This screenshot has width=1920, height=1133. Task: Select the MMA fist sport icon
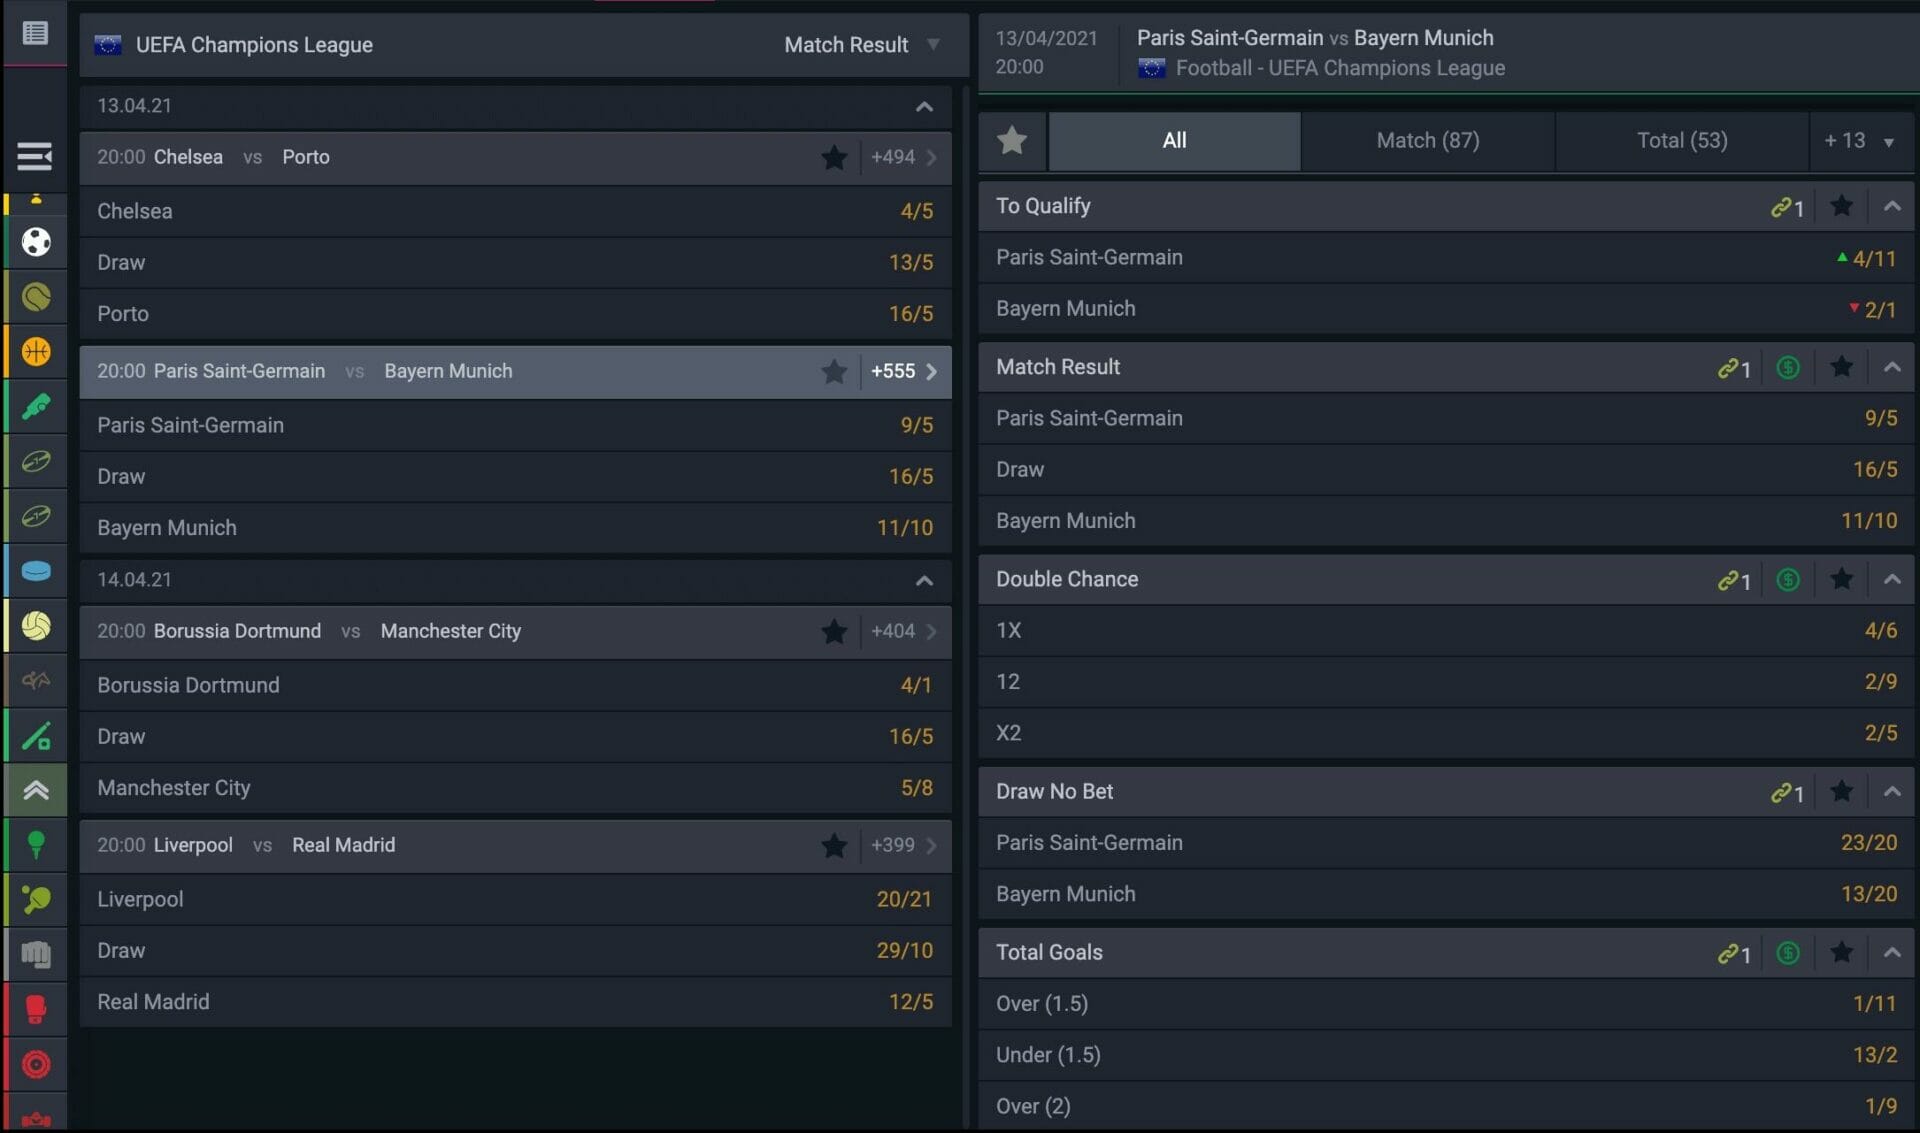point(36,954)
